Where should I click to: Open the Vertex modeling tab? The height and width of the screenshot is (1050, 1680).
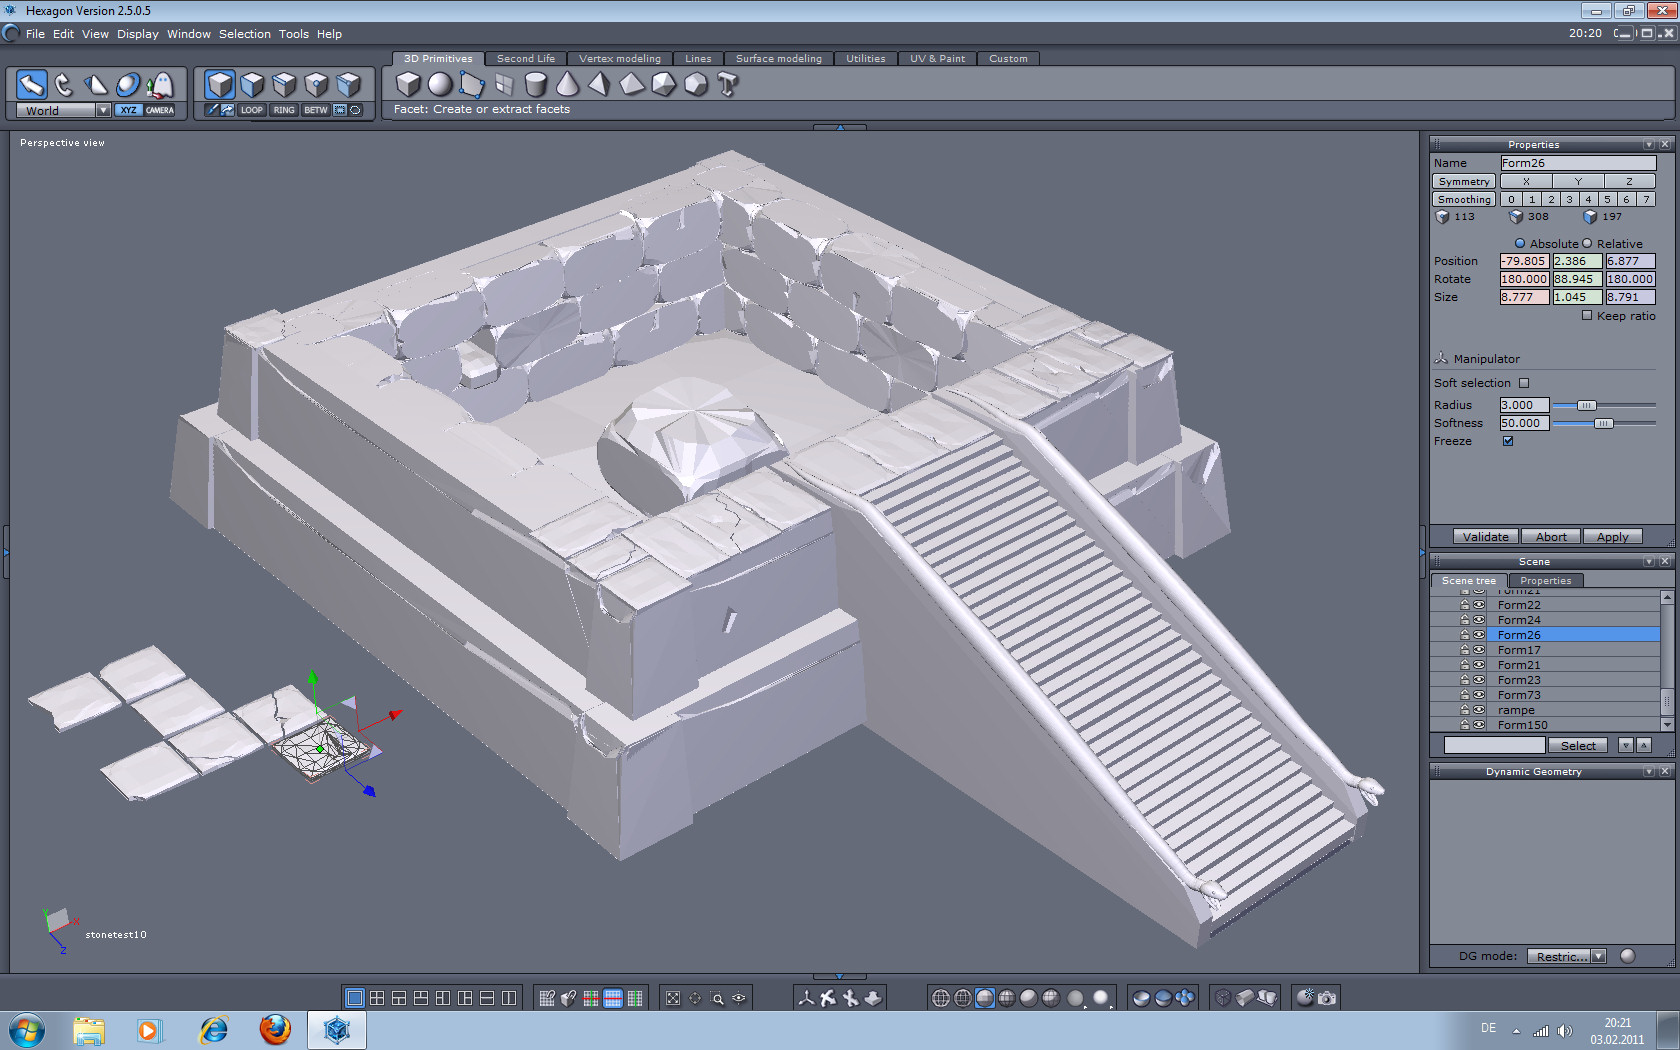coord(619,59)
